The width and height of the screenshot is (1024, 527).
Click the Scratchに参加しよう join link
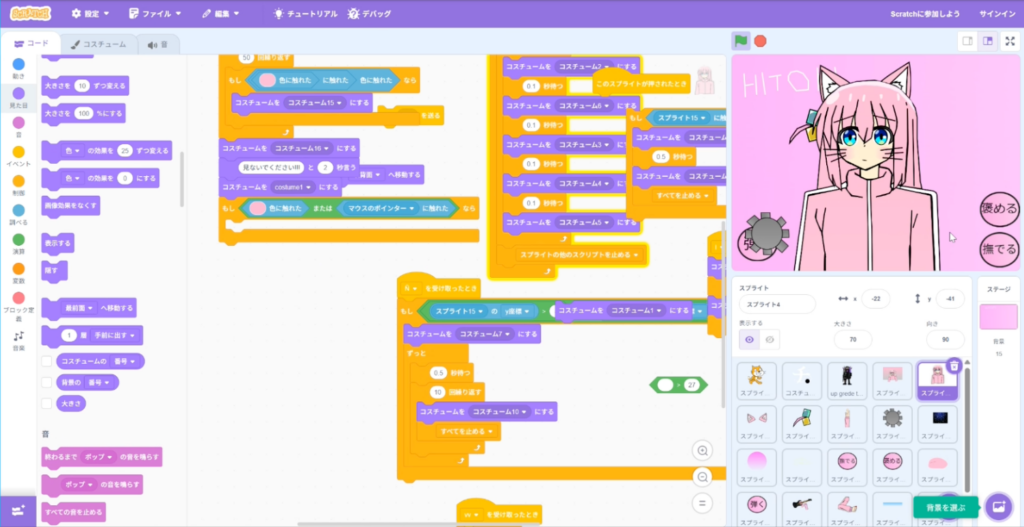(925, 14)
